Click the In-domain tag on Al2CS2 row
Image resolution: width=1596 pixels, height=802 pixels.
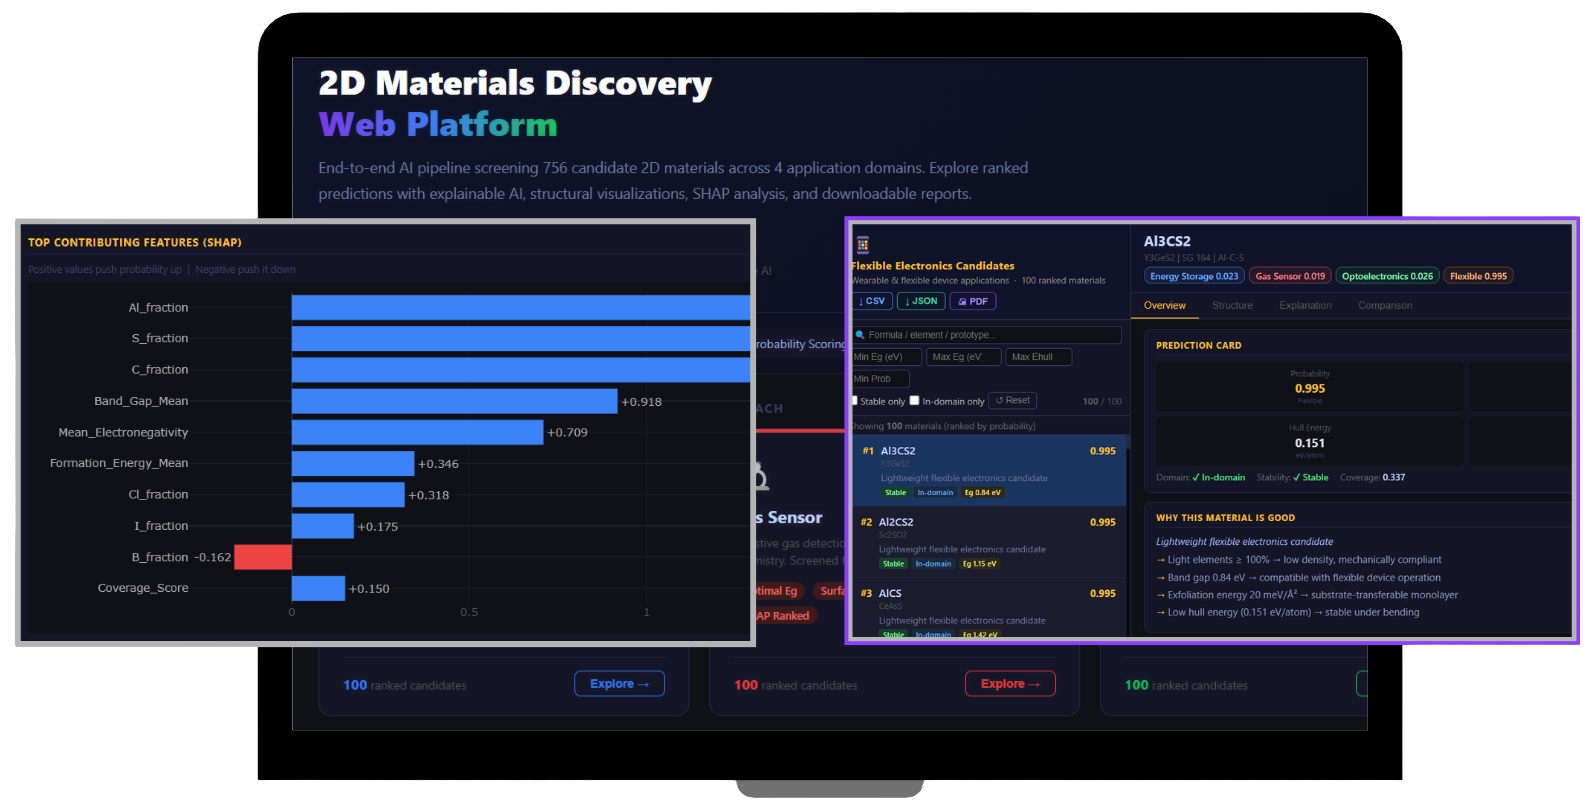(x=933, y=564)
